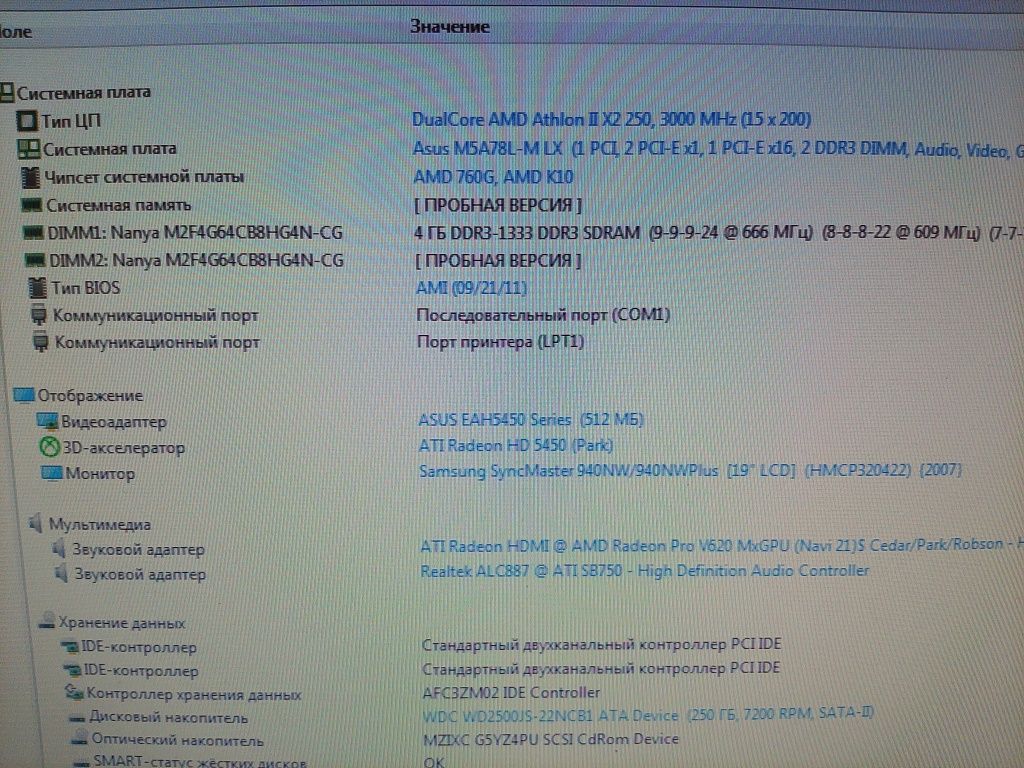The image size is (1024, 768).
Task: Click the icon of second IDE-контроллер row
Action: [x=72, y=671]
